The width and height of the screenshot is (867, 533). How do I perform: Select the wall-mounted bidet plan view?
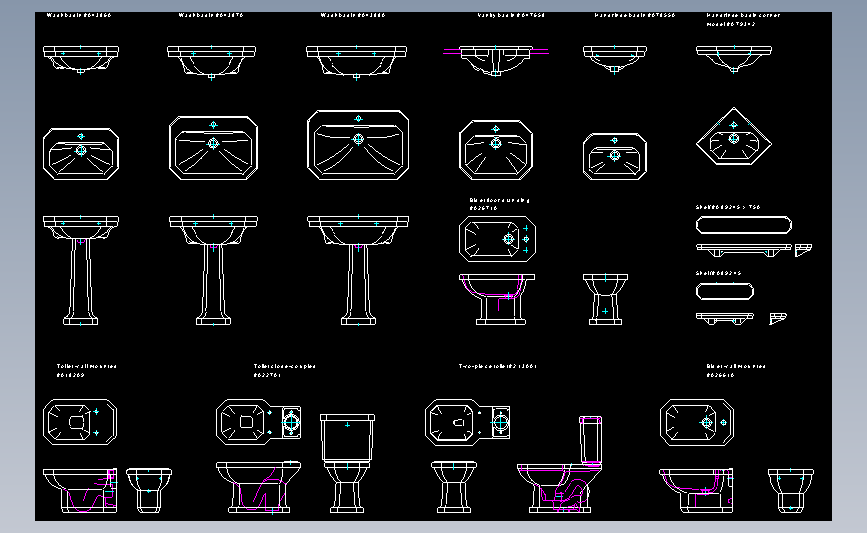(x=697, y=422)
